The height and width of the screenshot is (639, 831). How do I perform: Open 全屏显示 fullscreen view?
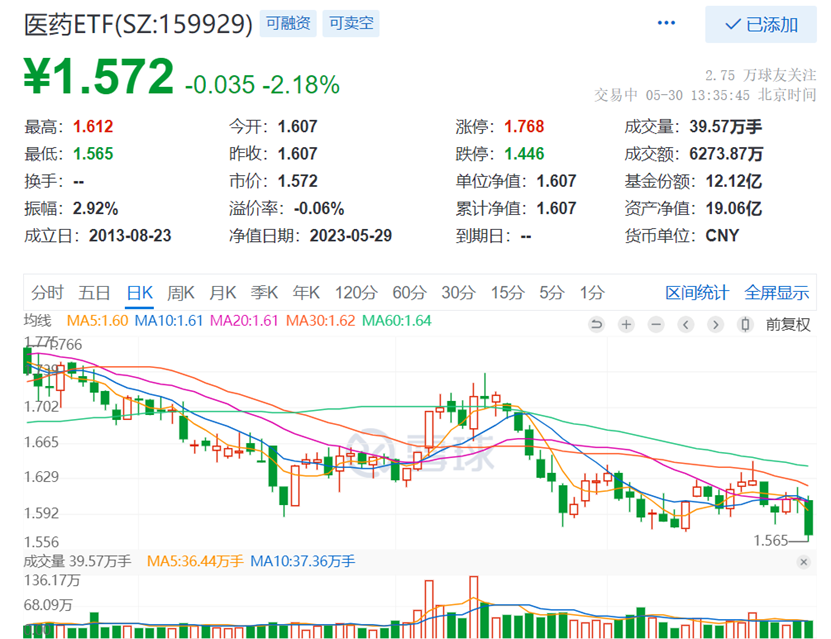(x=776, y=292)
